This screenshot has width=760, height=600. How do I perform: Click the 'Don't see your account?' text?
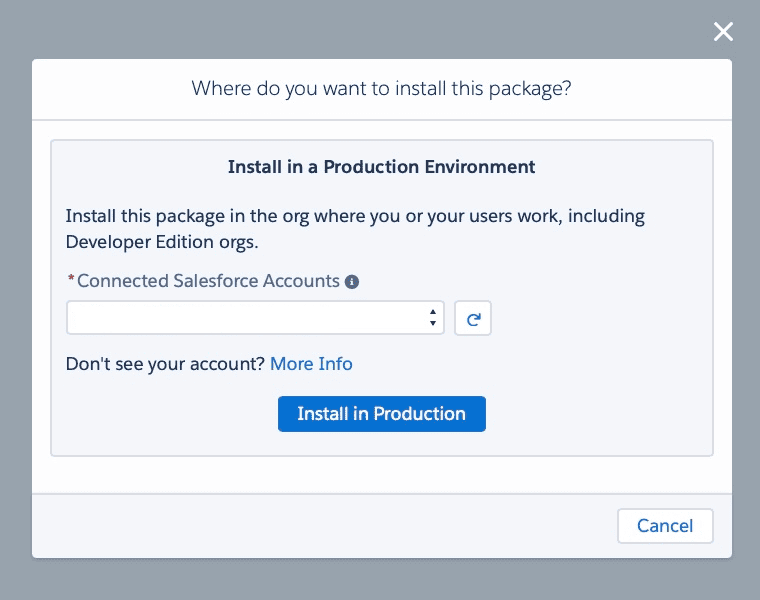coord(165,363)
